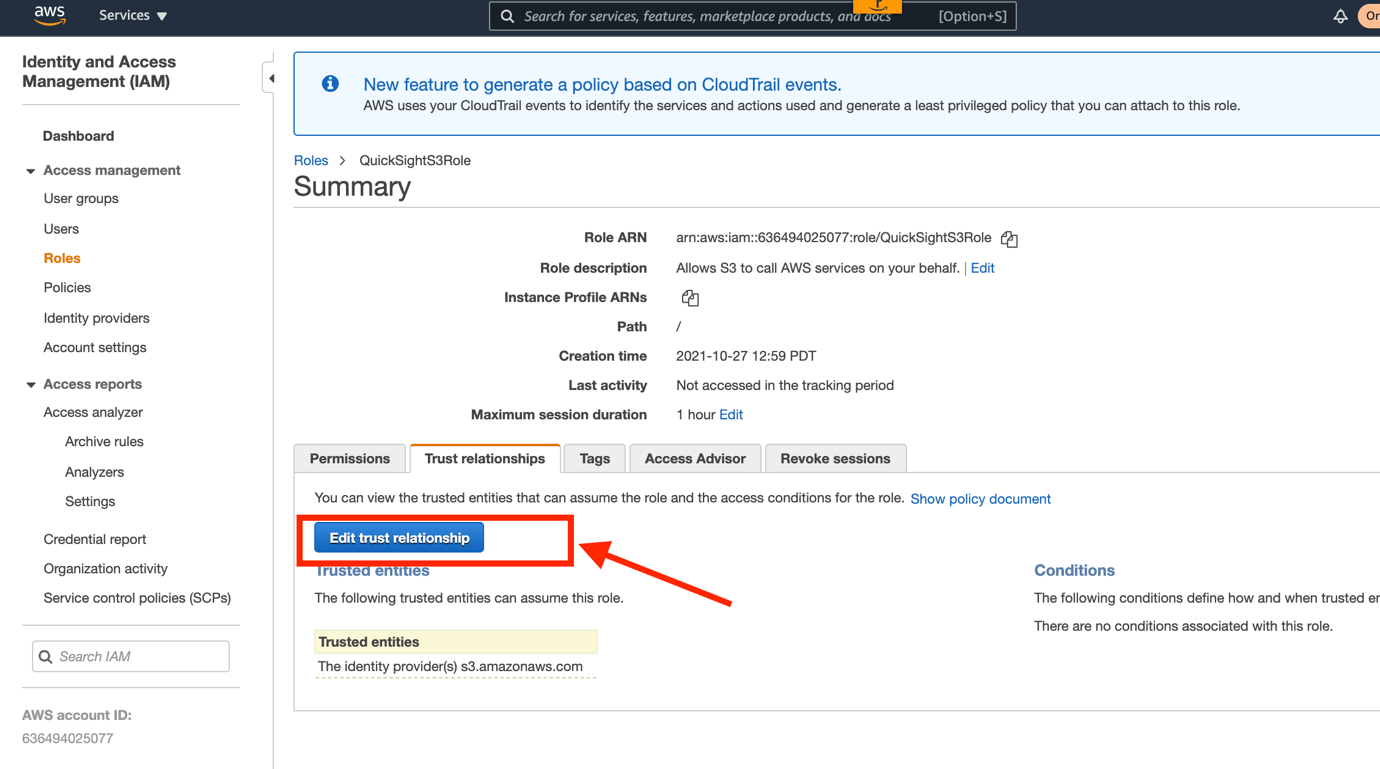Navigate to Roles via the breadcrumb
The width and height of the screenshot is (1380, 769).
point(311,161)
